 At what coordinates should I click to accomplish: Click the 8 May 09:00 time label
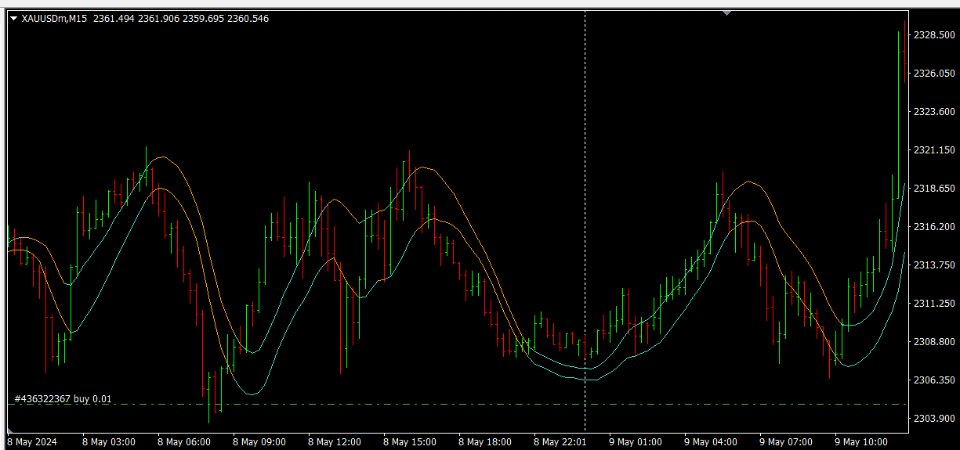260,441
